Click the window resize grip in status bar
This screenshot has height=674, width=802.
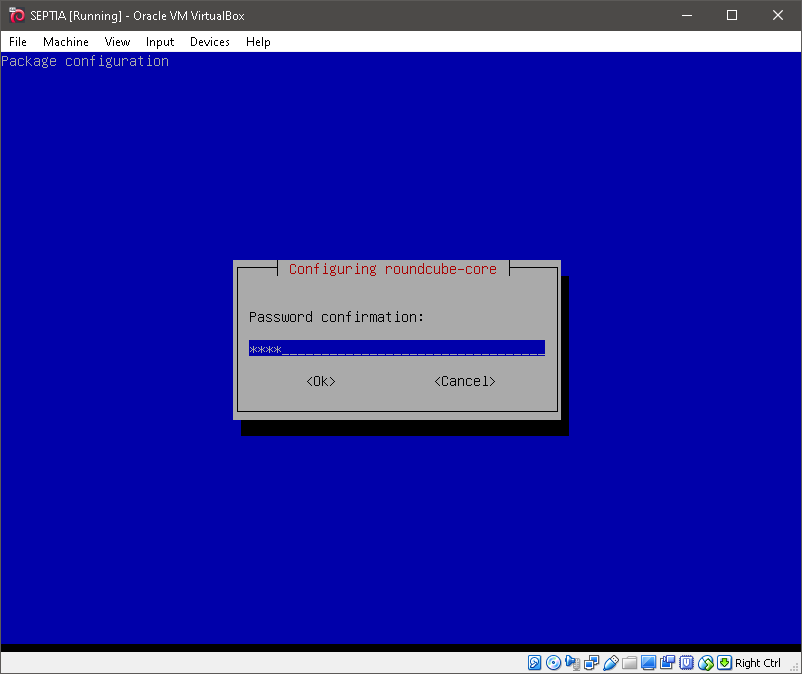click(x=795, y=667)
